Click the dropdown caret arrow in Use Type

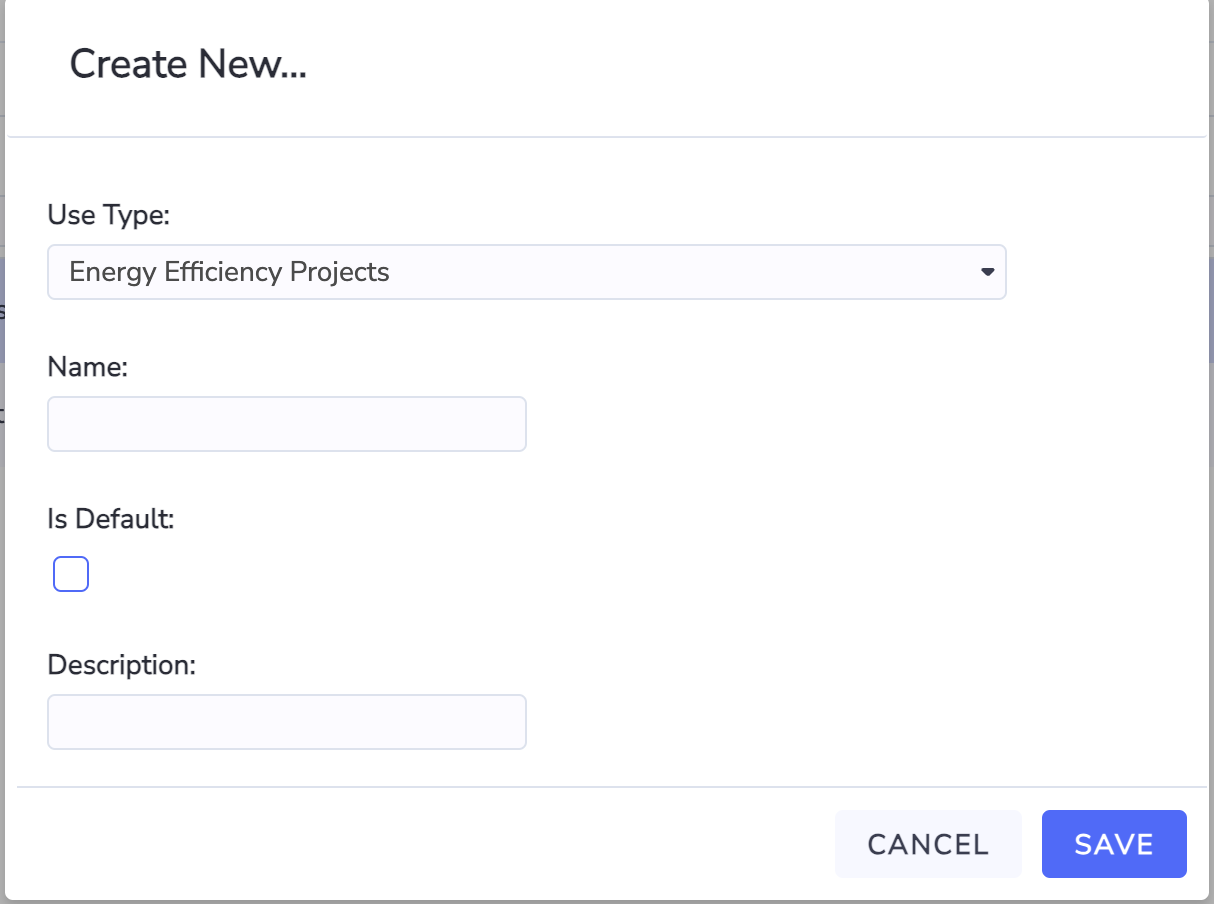[x=987, y=272]
